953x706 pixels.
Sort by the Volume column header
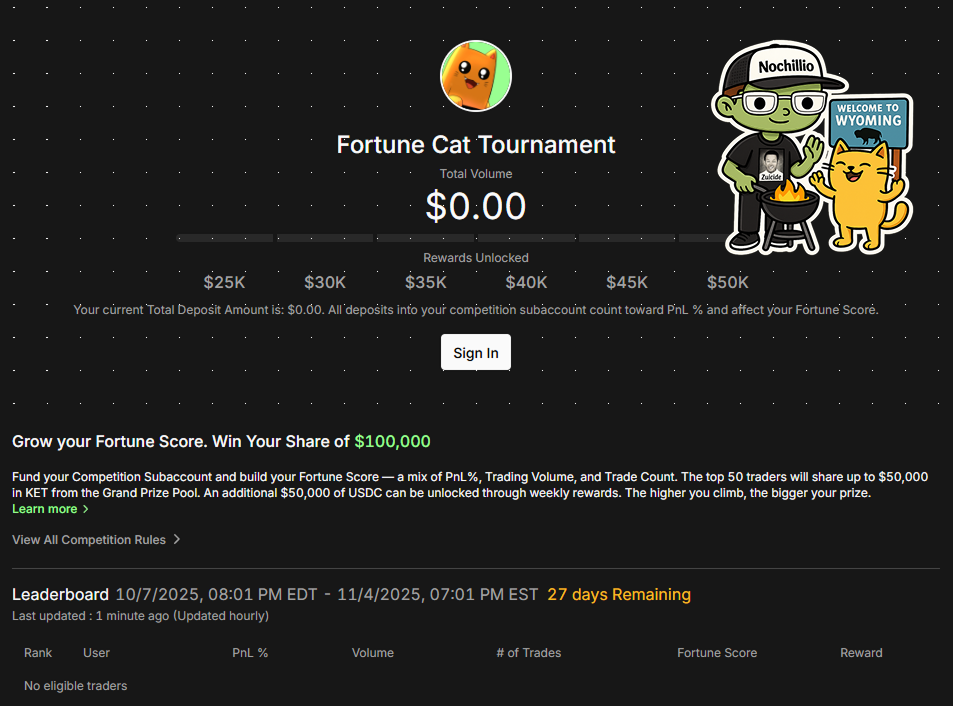coord(373,653)
